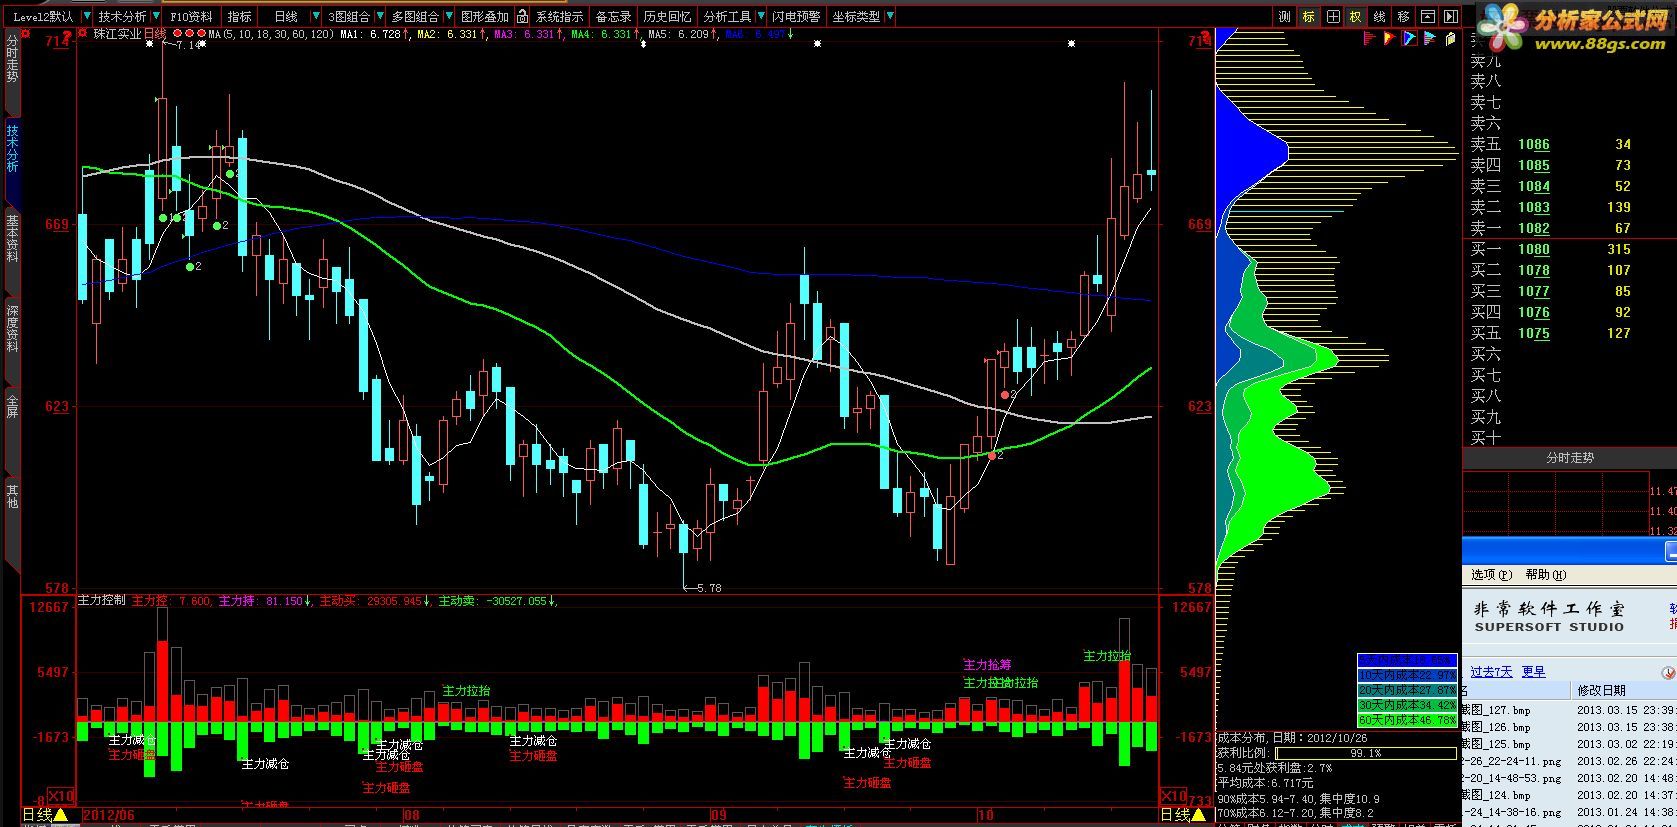Open F10资料 company information
Image resolution: width=1677 pixels, height=827 pixels.
[191, 17]
